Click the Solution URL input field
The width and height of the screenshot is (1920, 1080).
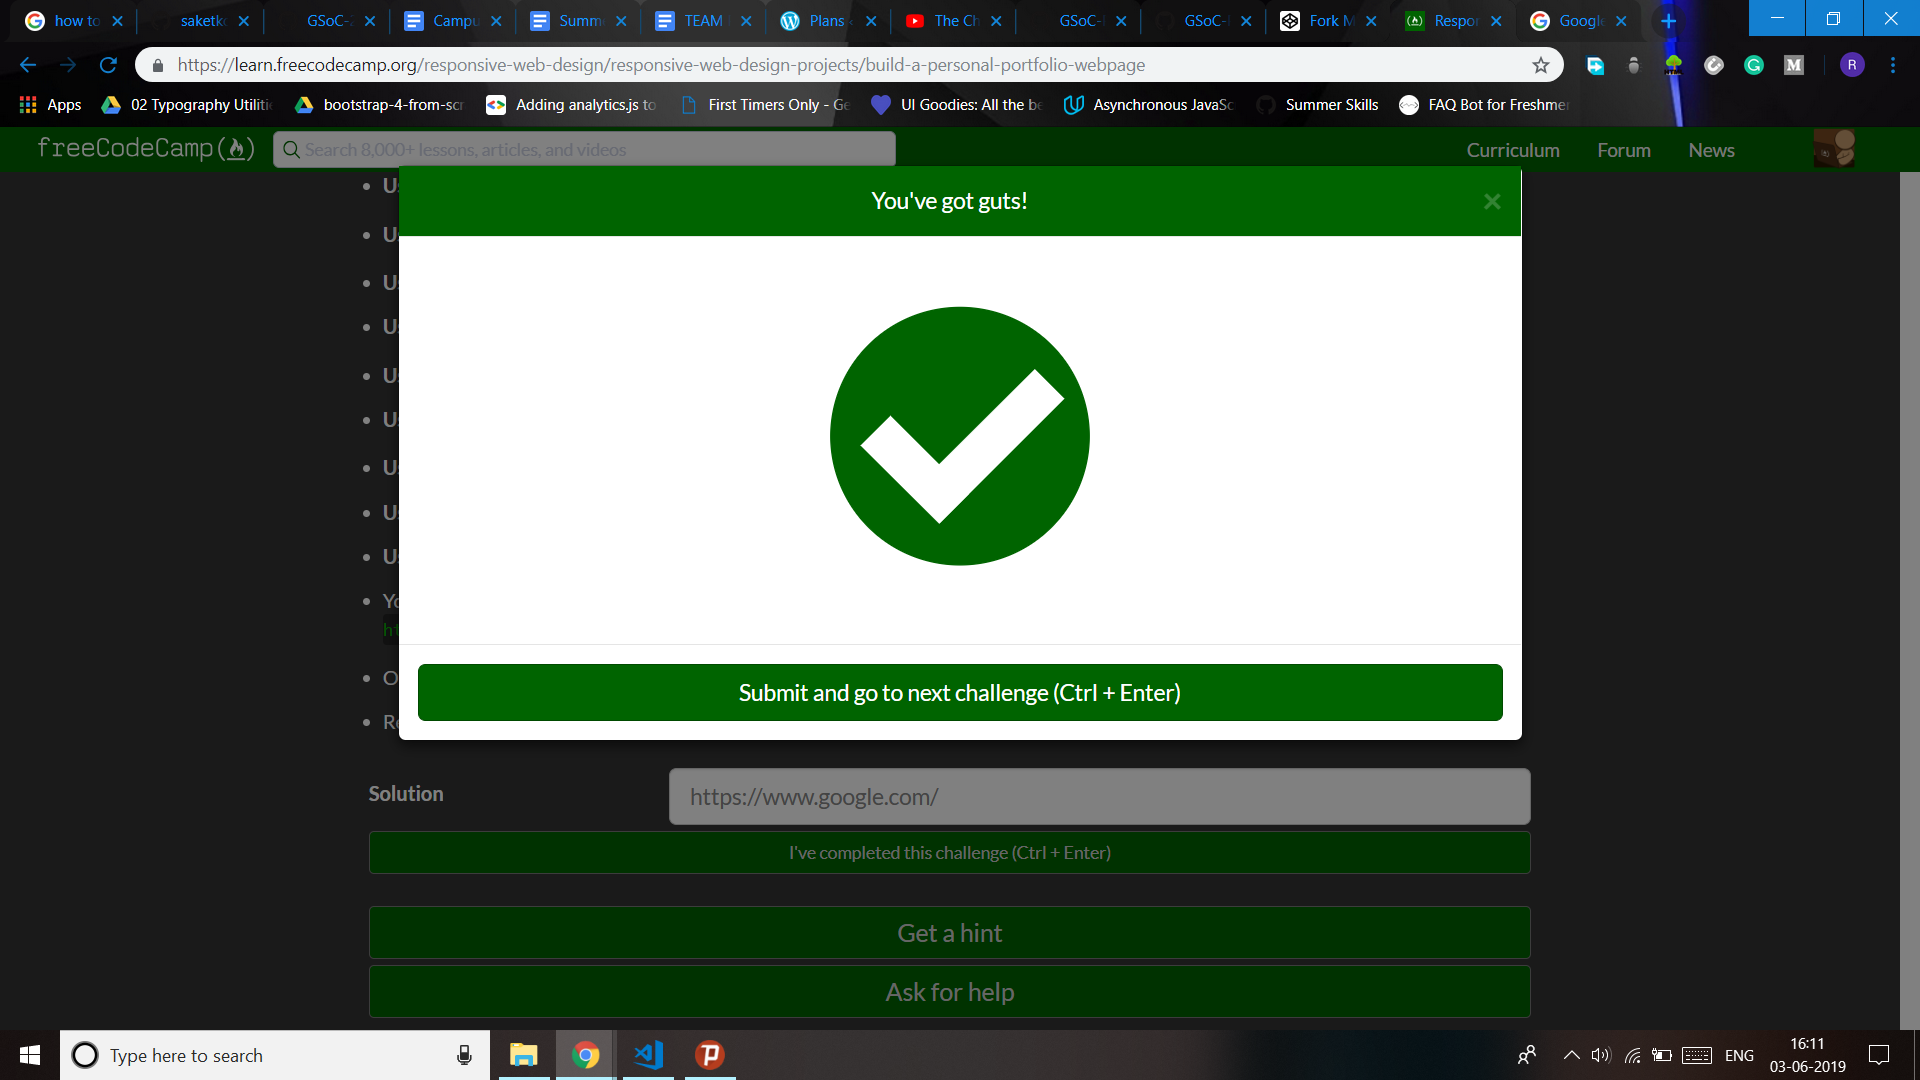coord(1098,797)
